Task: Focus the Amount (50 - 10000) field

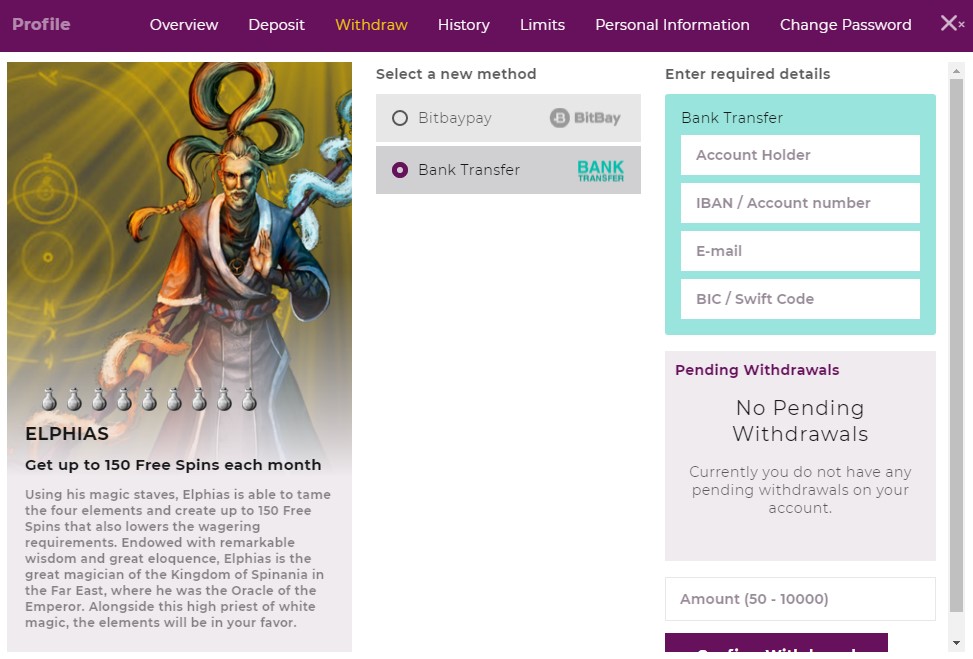Action: click(800, 599)
